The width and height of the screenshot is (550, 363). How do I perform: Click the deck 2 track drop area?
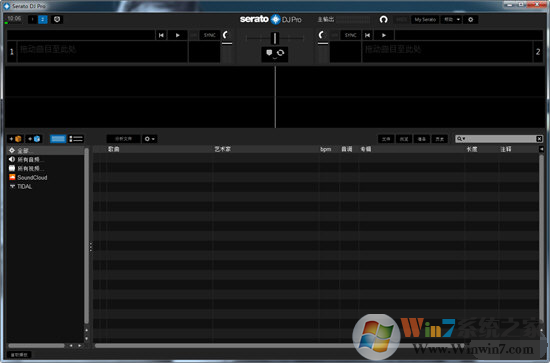[x=447, y=52]
